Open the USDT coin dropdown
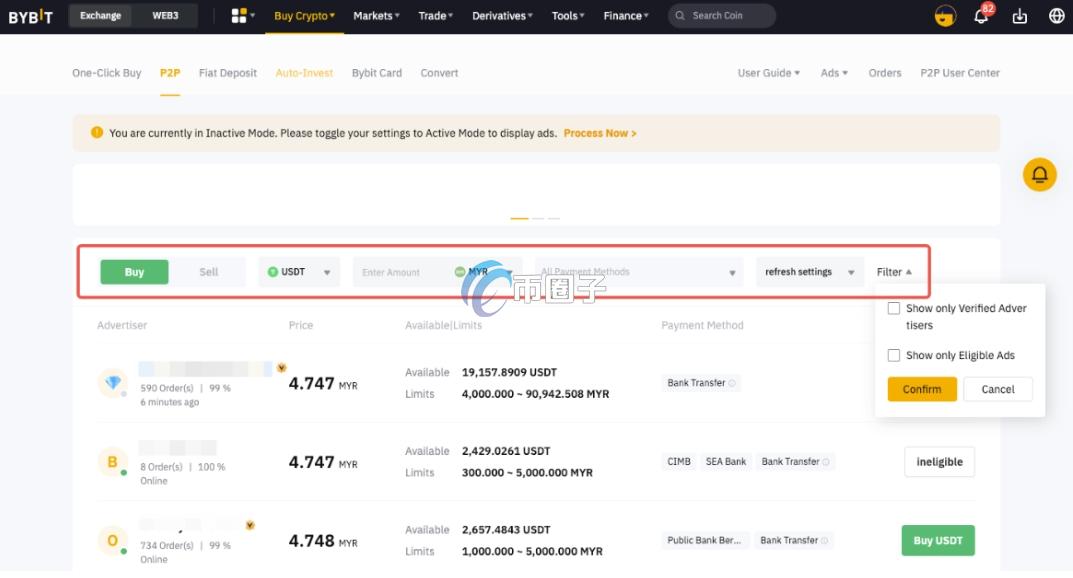This screenshot has height=578, width=1073. 299,272
